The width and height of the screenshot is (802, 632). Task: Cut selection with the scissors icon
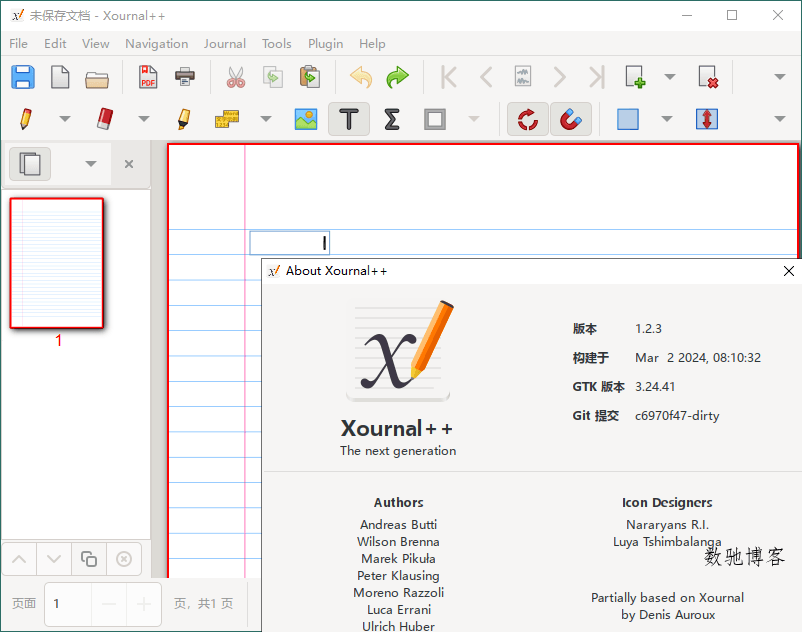point(236,77)
